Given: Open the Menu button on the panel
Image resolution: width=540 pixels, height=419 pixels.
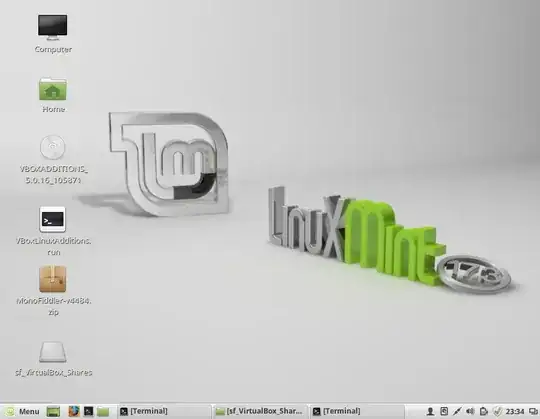Looking at the screenshot, I should tap(23, 411).
